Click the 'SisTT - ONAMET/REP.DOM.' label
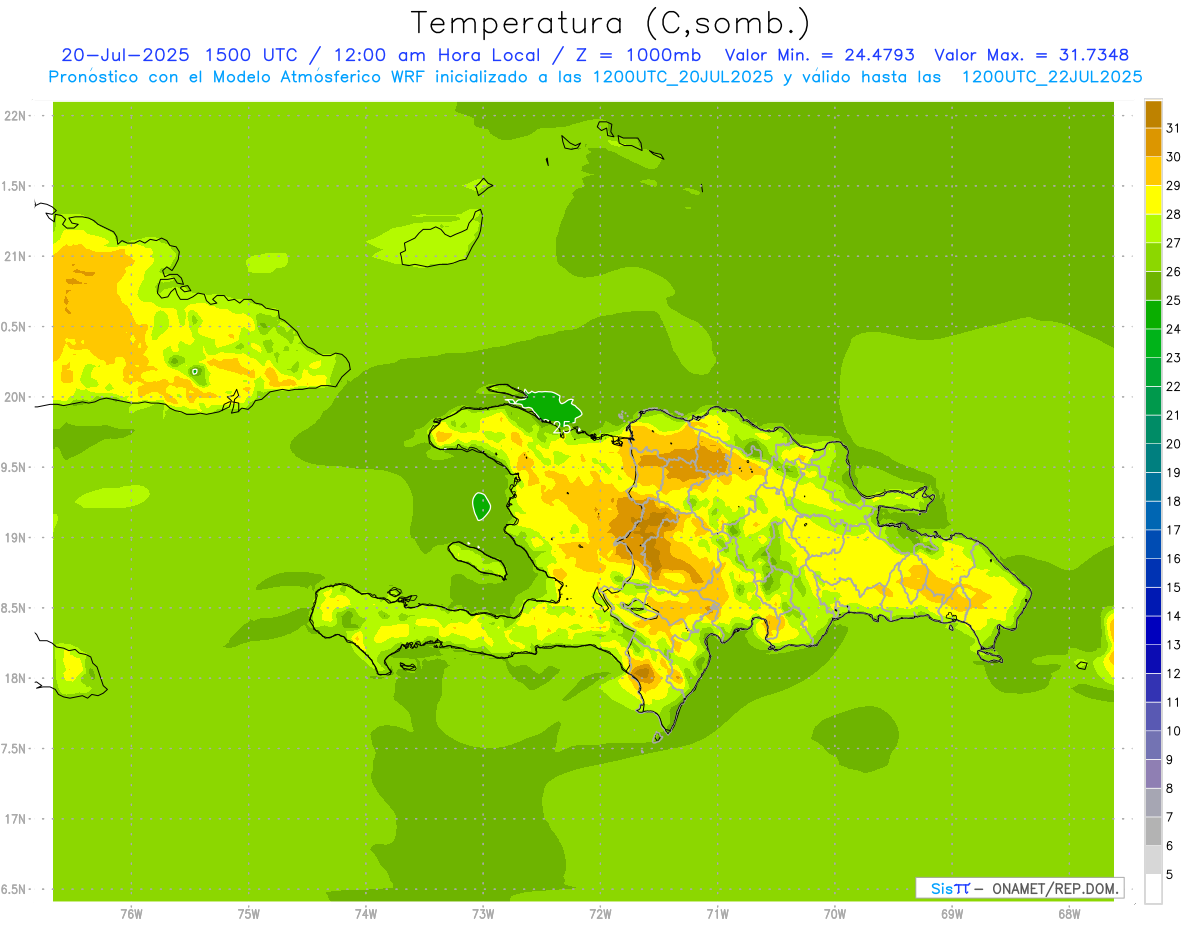This screenshot has height=927, width=1200. [x=1020, y=888]
